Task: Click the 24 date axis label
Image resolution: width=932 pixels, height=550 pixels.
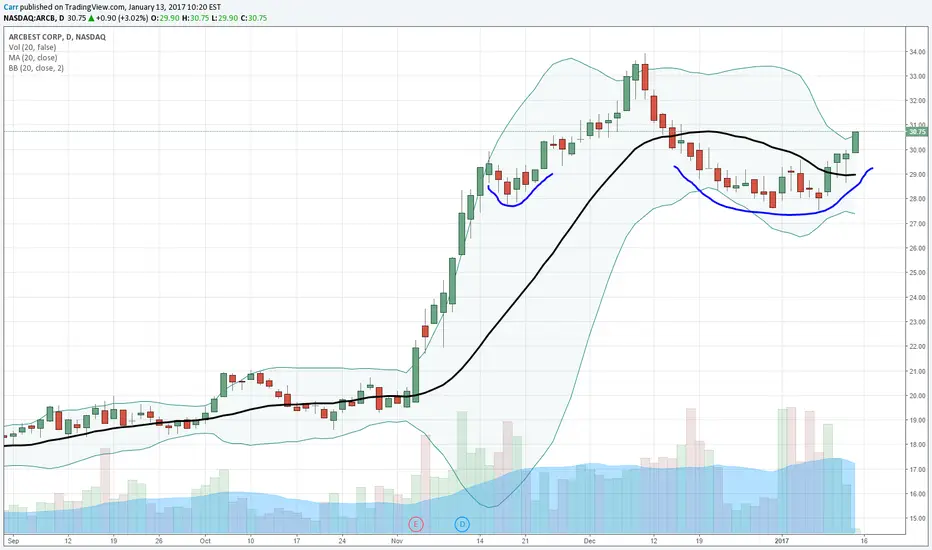Action: [x=342, y=541]
